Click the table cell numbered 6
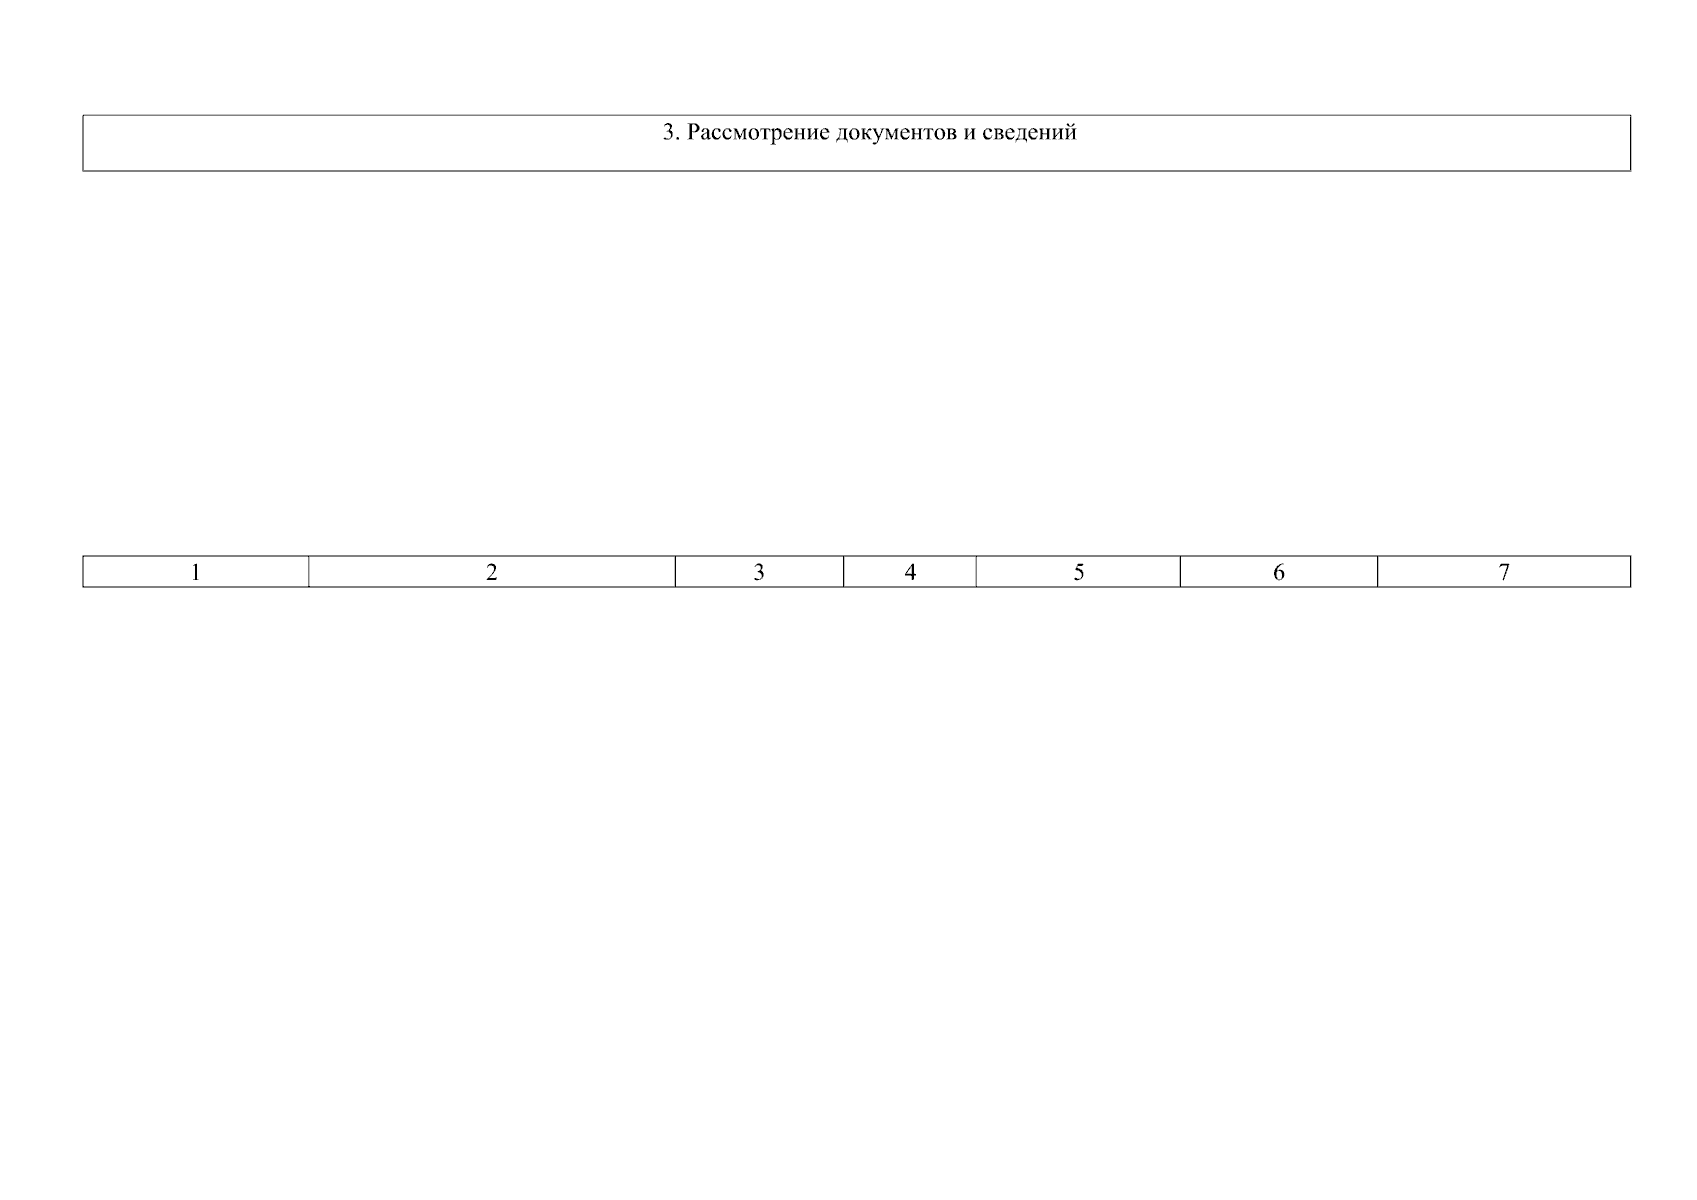The width and height of the screenshot is (1697, 1200). pyautogui.click(x=1279, y=572)
